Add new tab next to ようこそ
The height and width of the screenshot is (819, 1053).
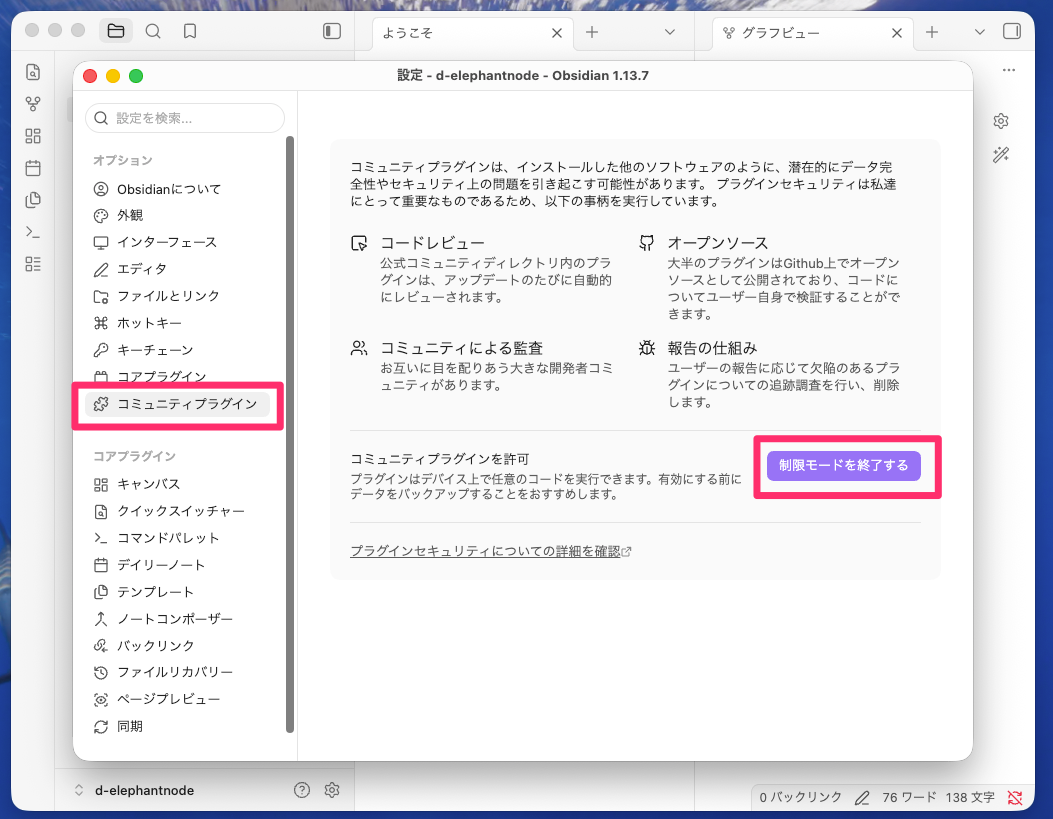coord(592,32)
